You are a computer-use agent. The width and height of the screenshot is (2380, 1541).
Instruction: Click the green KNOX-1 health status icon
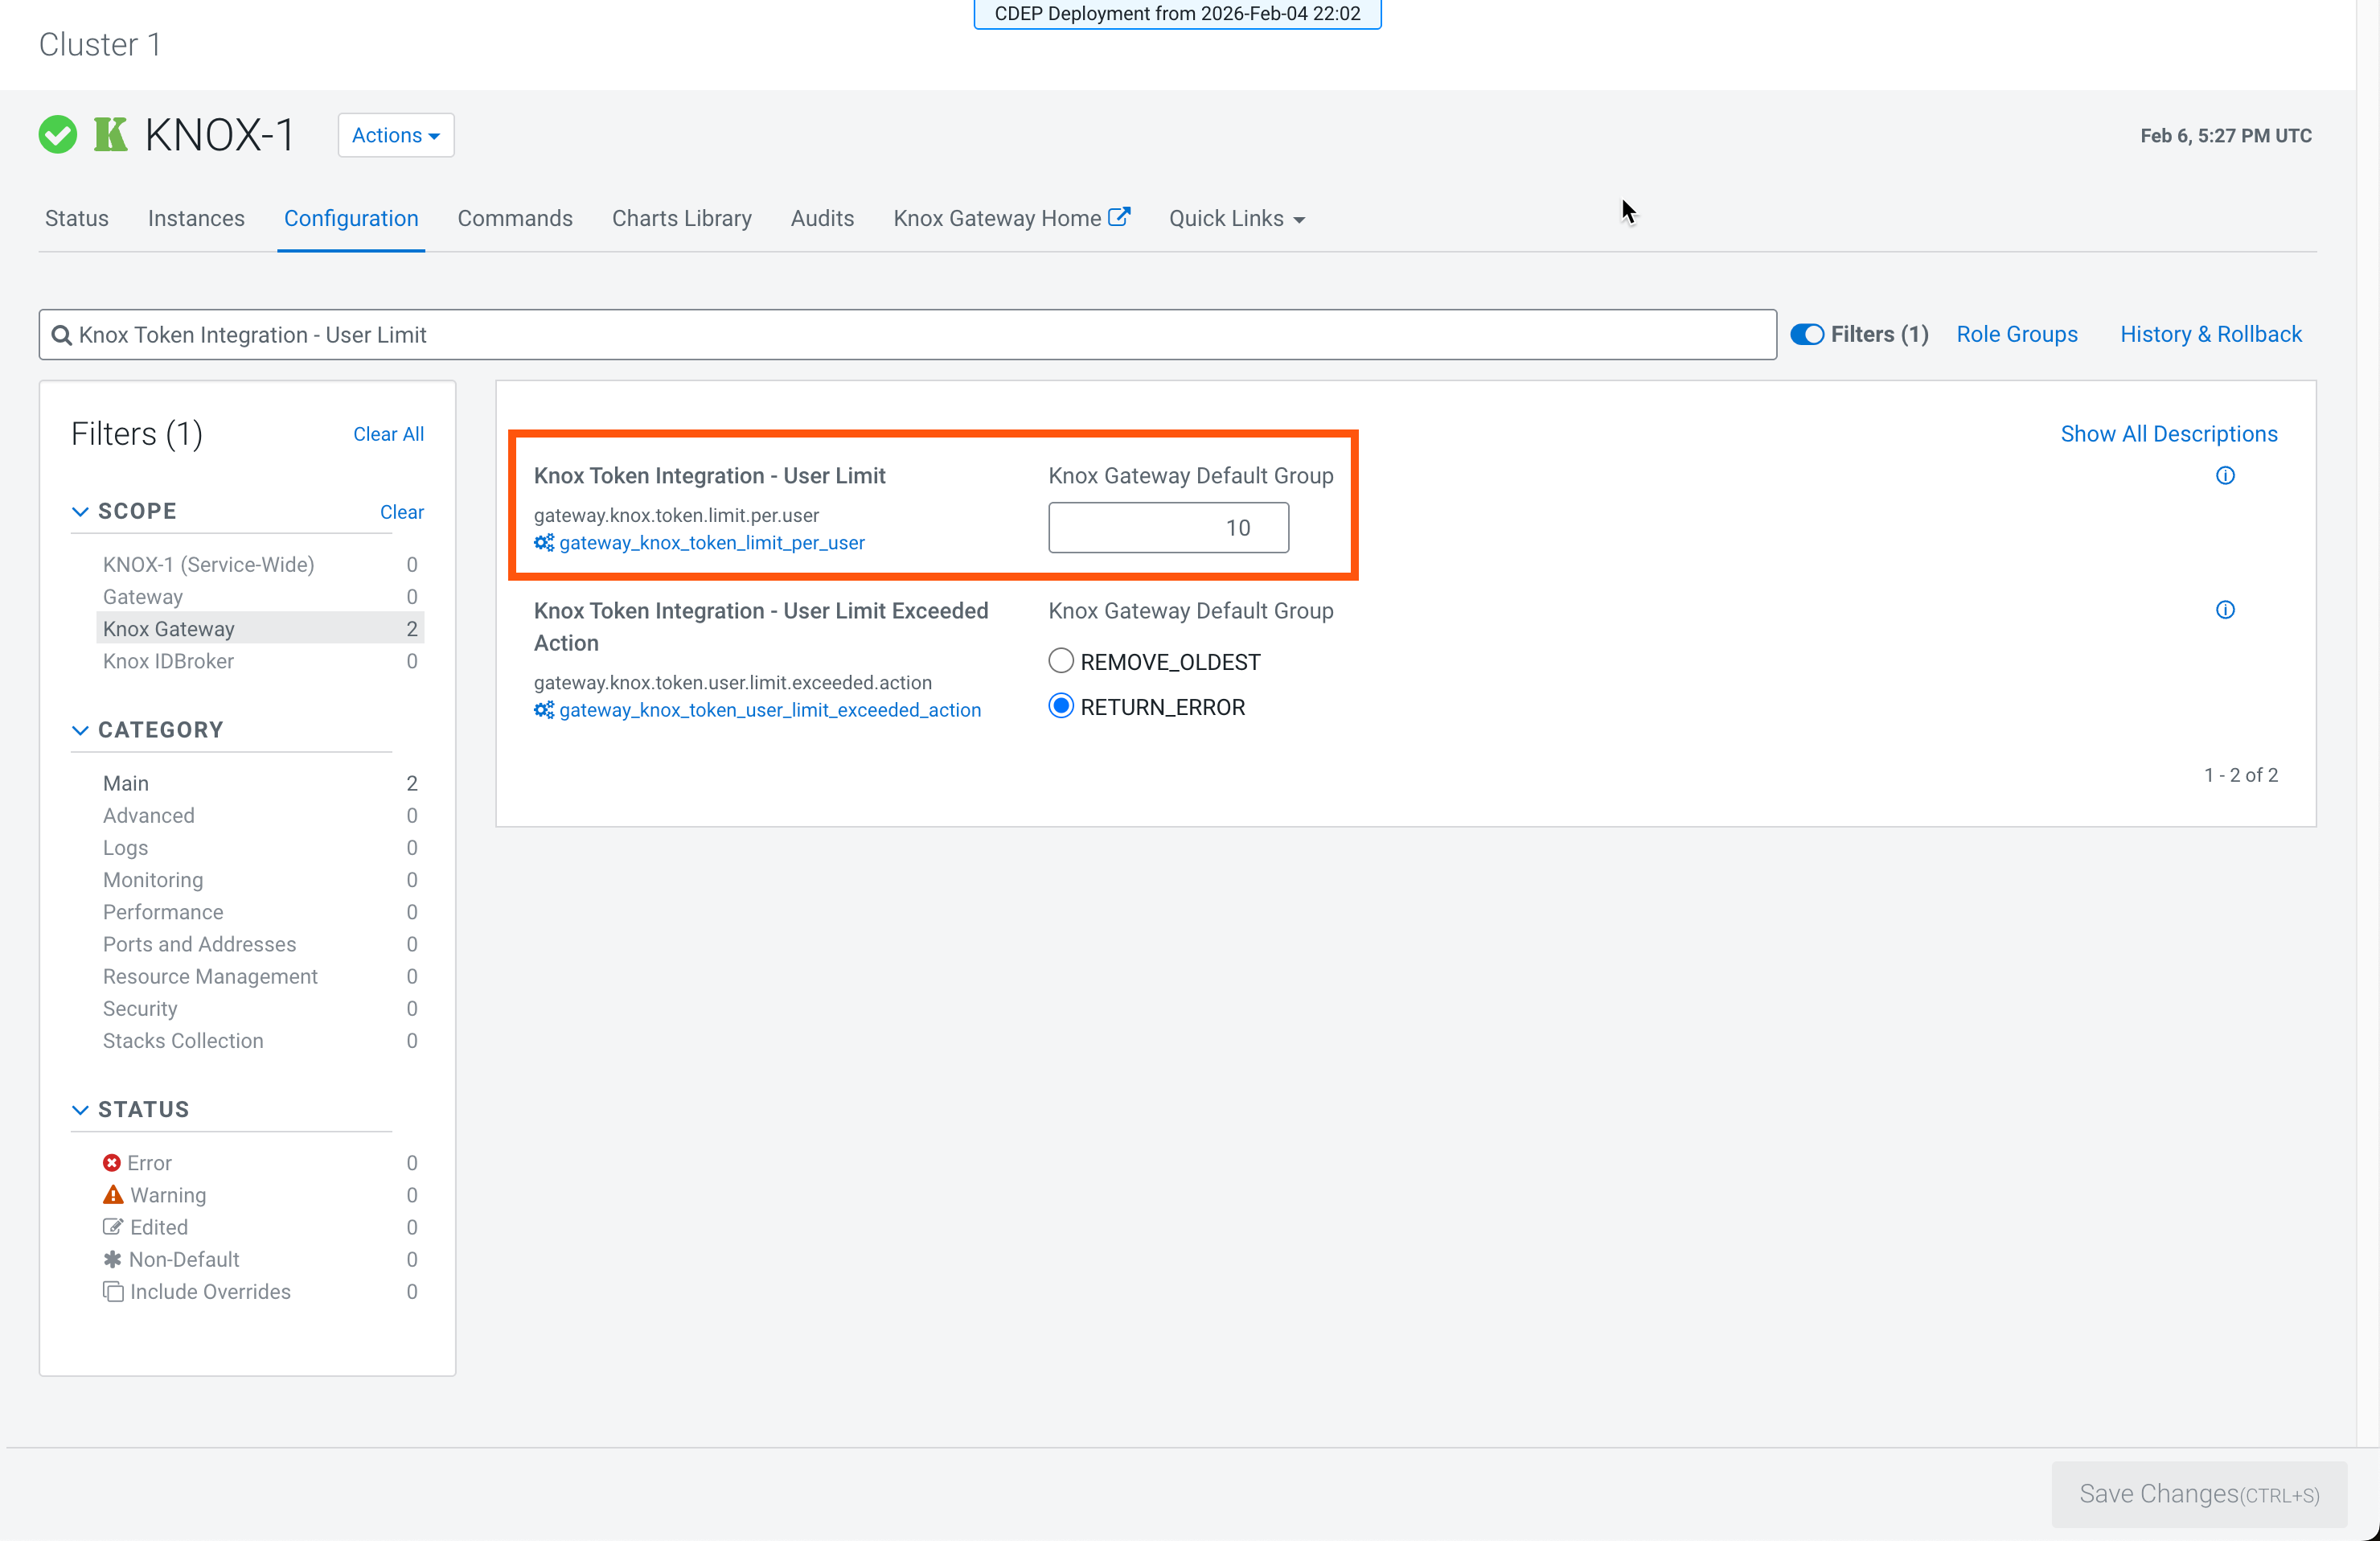[x=58, y=135]
